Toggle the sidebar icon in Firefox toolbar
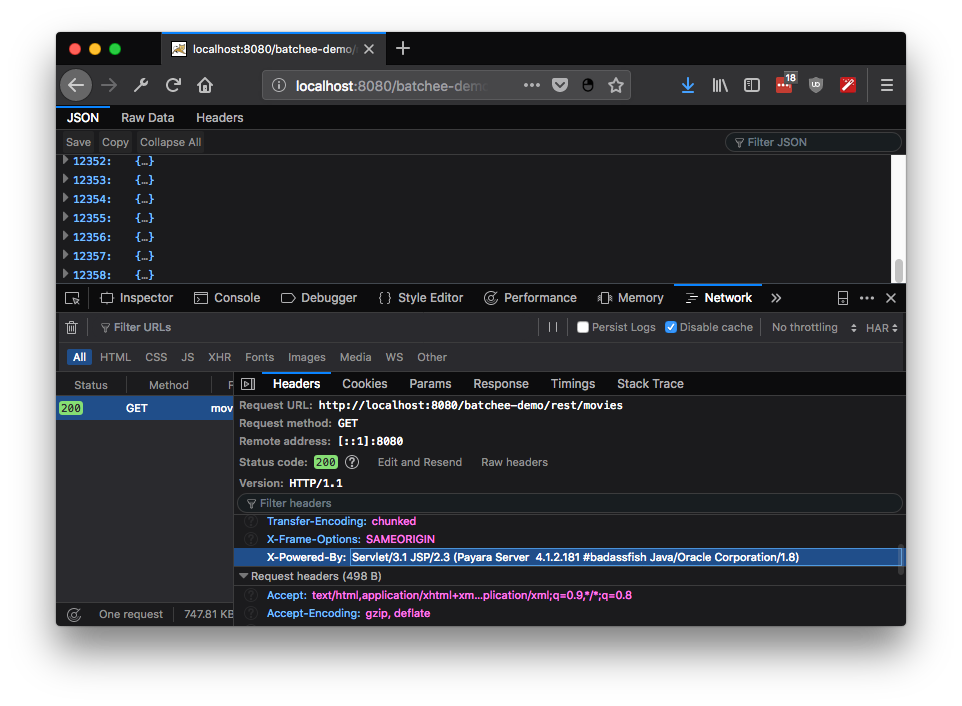Viewport: 962px width, 706px height. click(751, 85)
